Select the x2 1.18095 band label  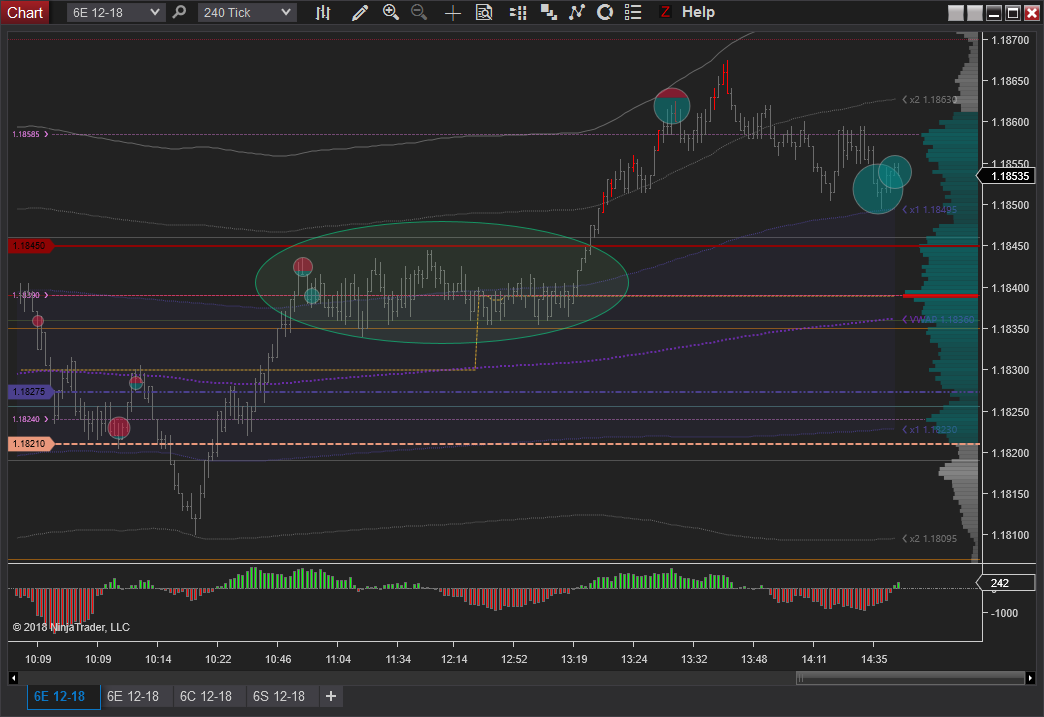[929, 539]
